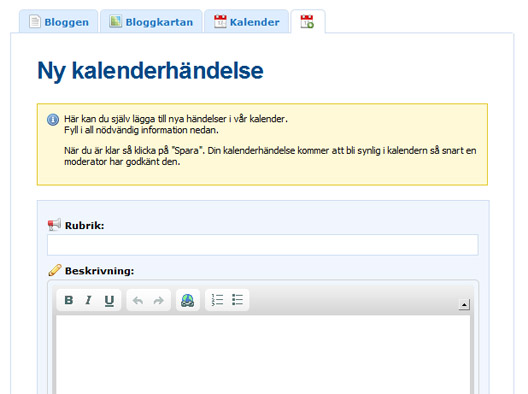Viewport: 528px width, 394px height.
Task: Toggle bold formatting in description editor
Action: pos(69,300)
